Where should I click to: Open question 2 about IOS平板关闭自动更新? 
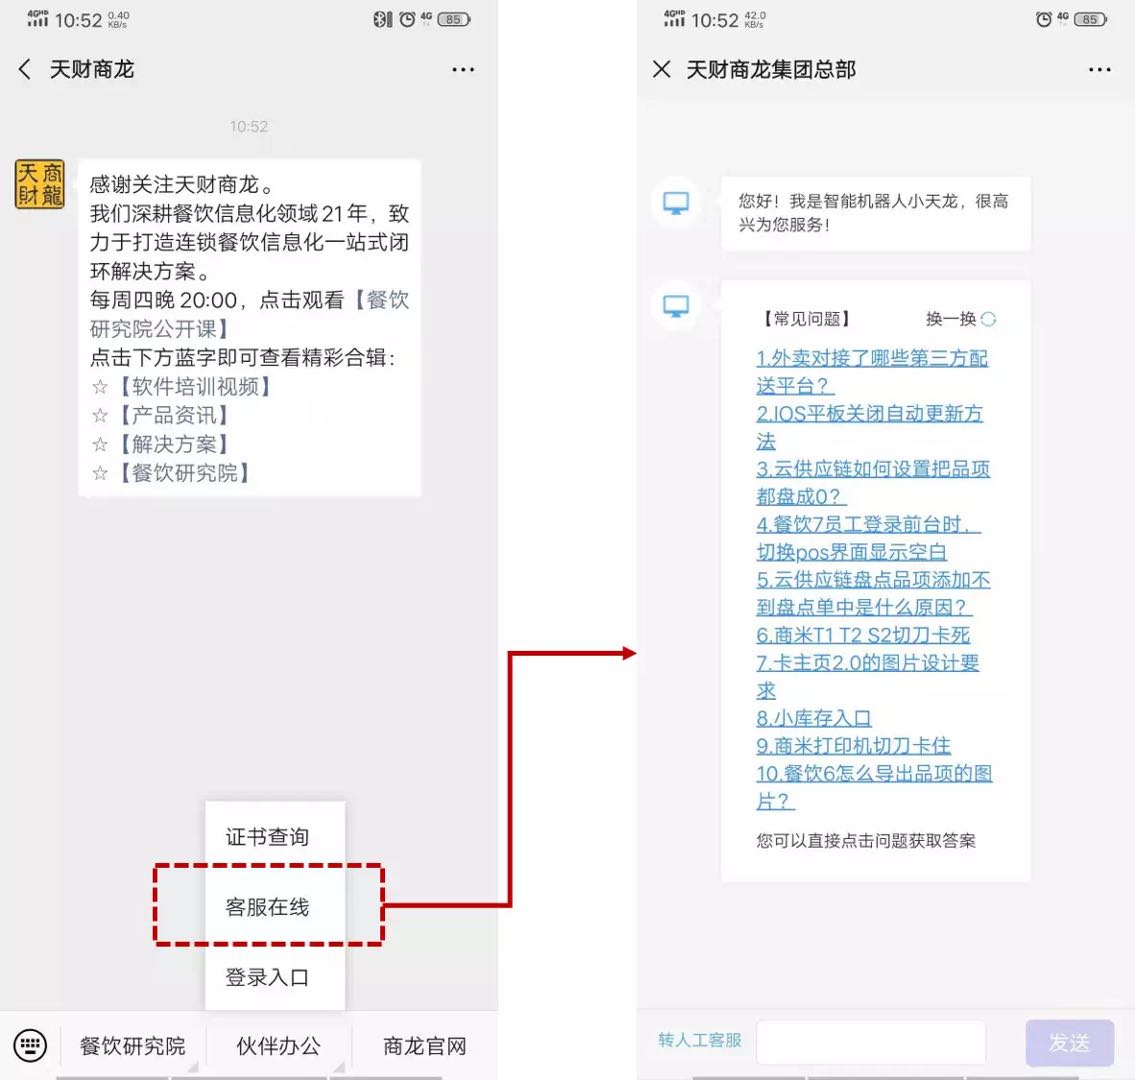coord(869,427)
